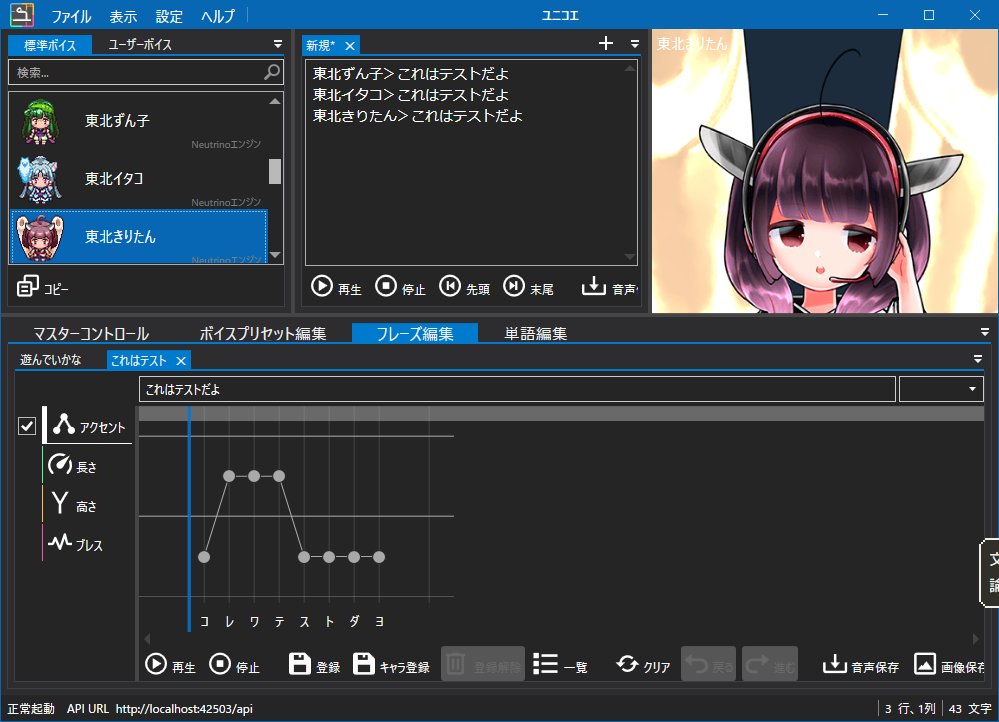This screenshot has height=722, width=999.
Task: Open the ヘルプ menu
Action: tap(218, 16)
